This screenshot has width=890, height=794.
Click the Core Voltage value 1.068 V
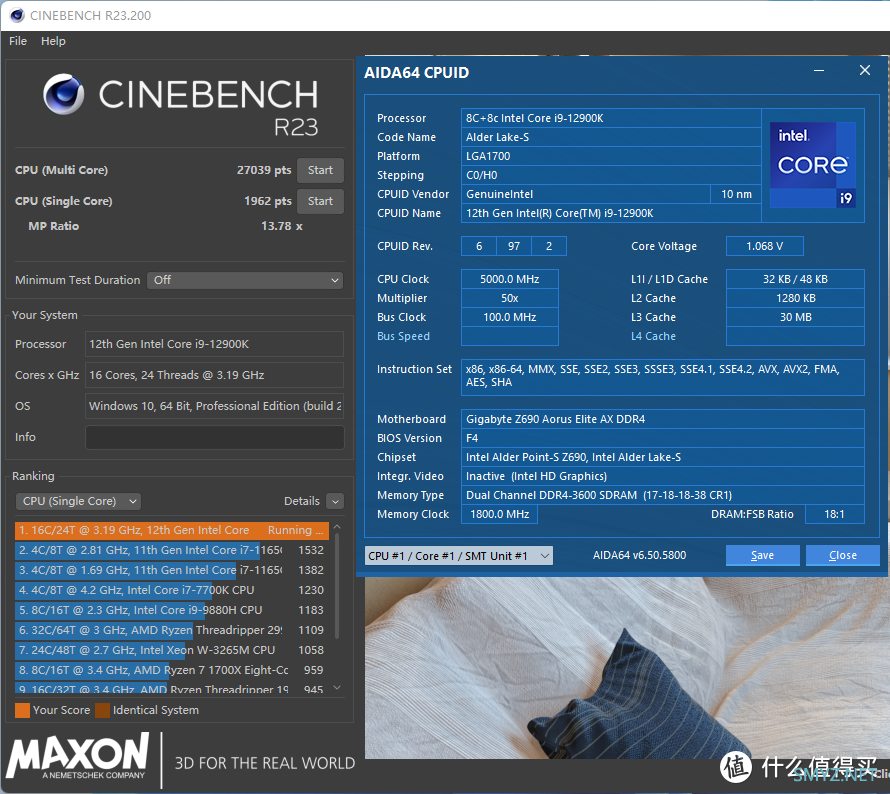[x=765, y=246]
